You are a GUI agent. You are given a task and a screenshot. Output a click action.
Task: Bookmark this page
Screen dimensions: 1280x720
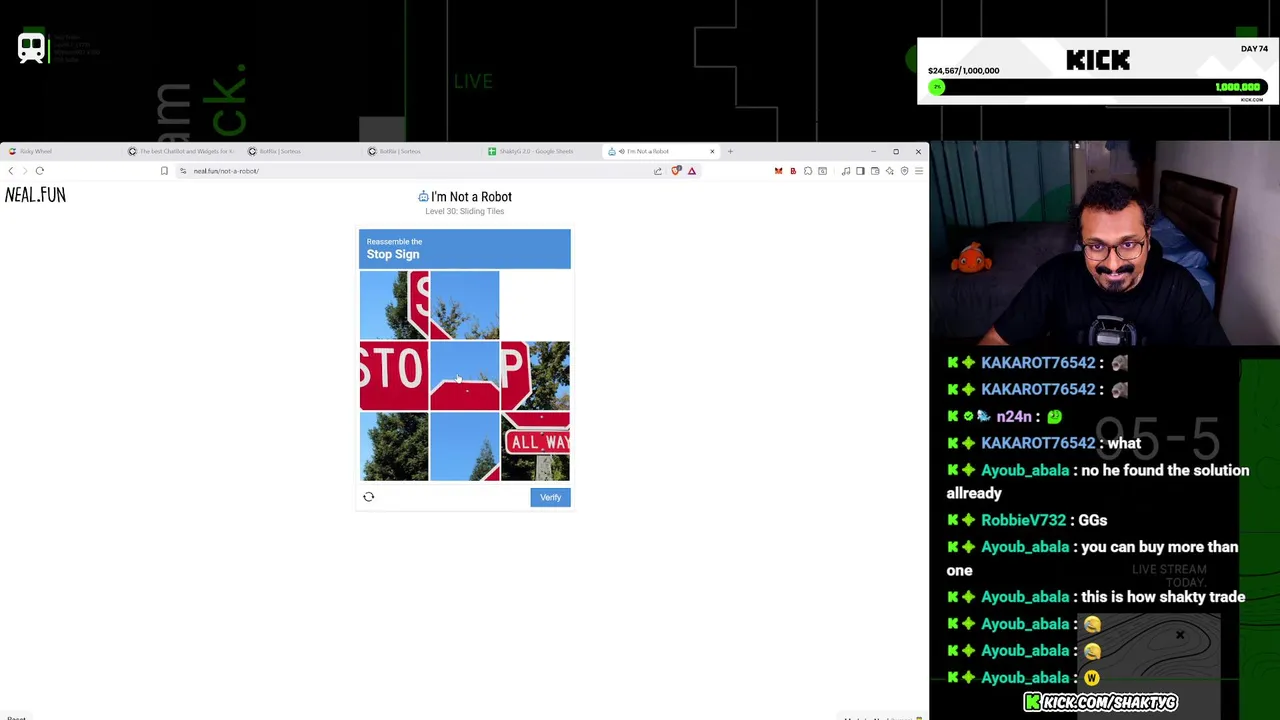(164, 171)
